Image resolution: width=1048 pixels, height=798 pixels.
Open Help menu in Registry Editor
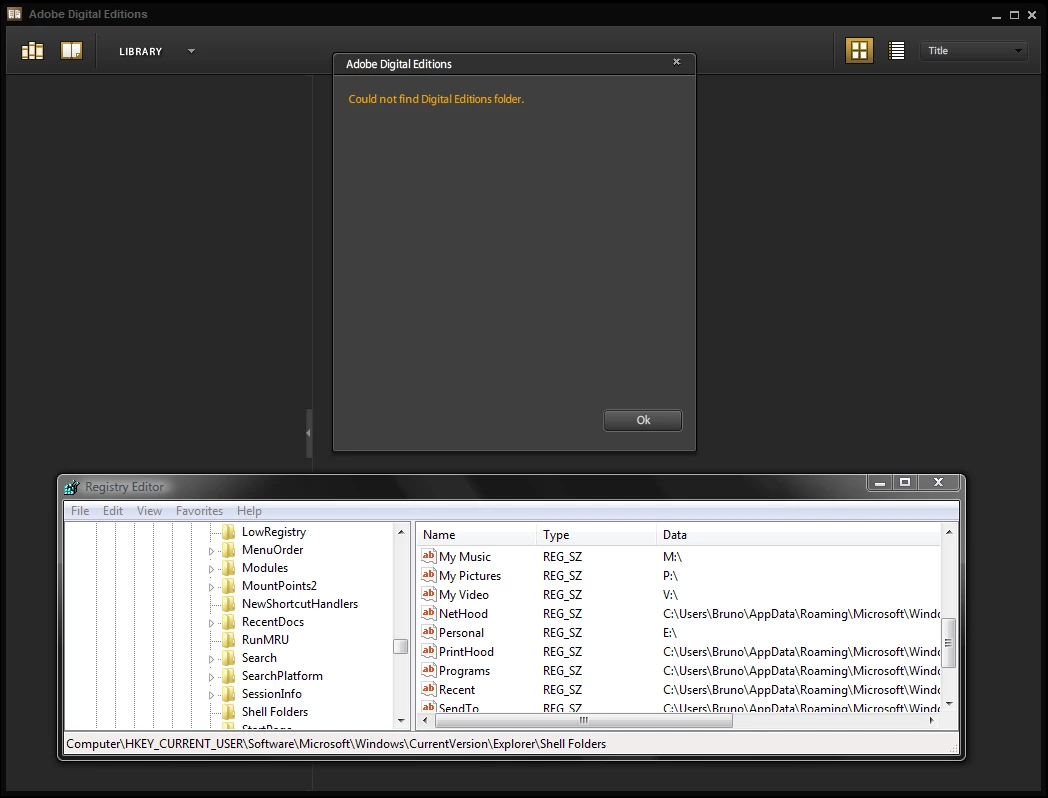[249, 511]
